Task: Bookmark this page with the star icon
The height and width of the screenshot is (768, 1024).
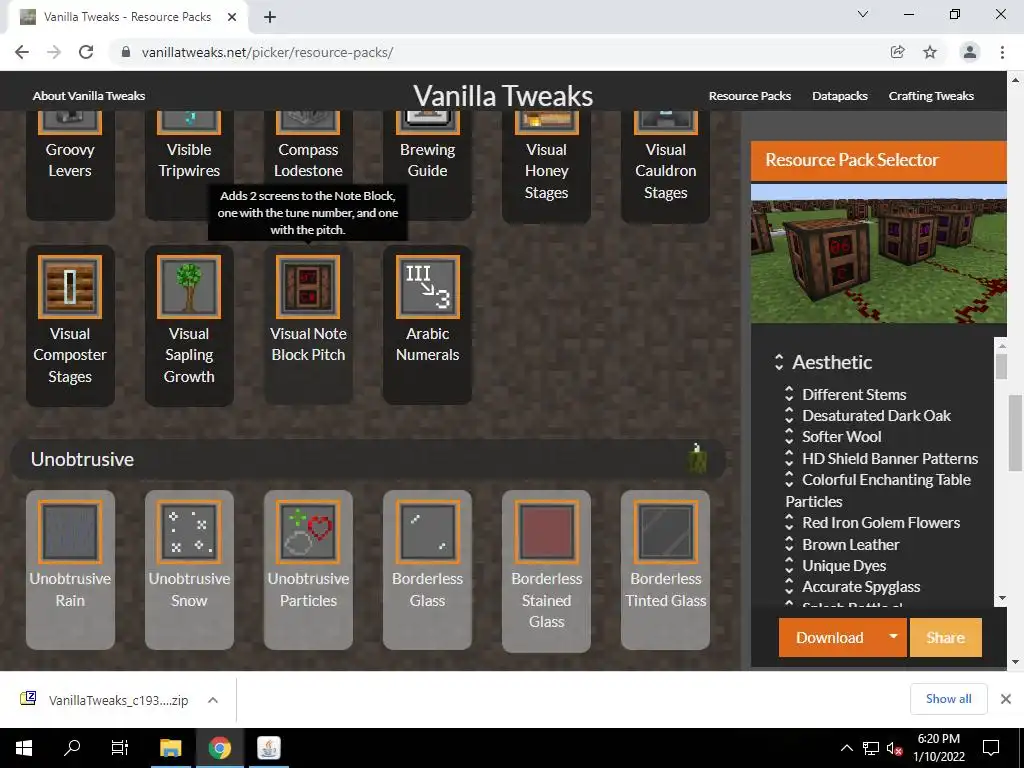Action: (930, 52)
